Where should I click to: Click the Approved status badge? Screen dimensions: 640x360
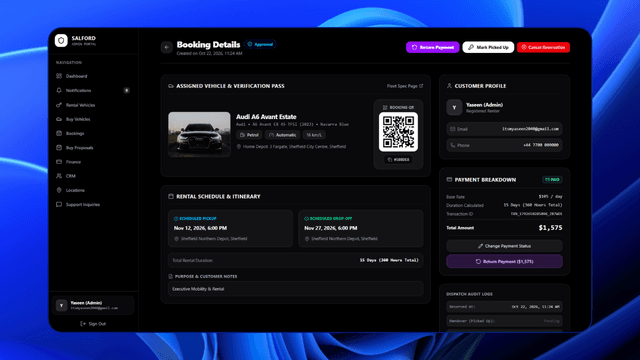point(260,44)
